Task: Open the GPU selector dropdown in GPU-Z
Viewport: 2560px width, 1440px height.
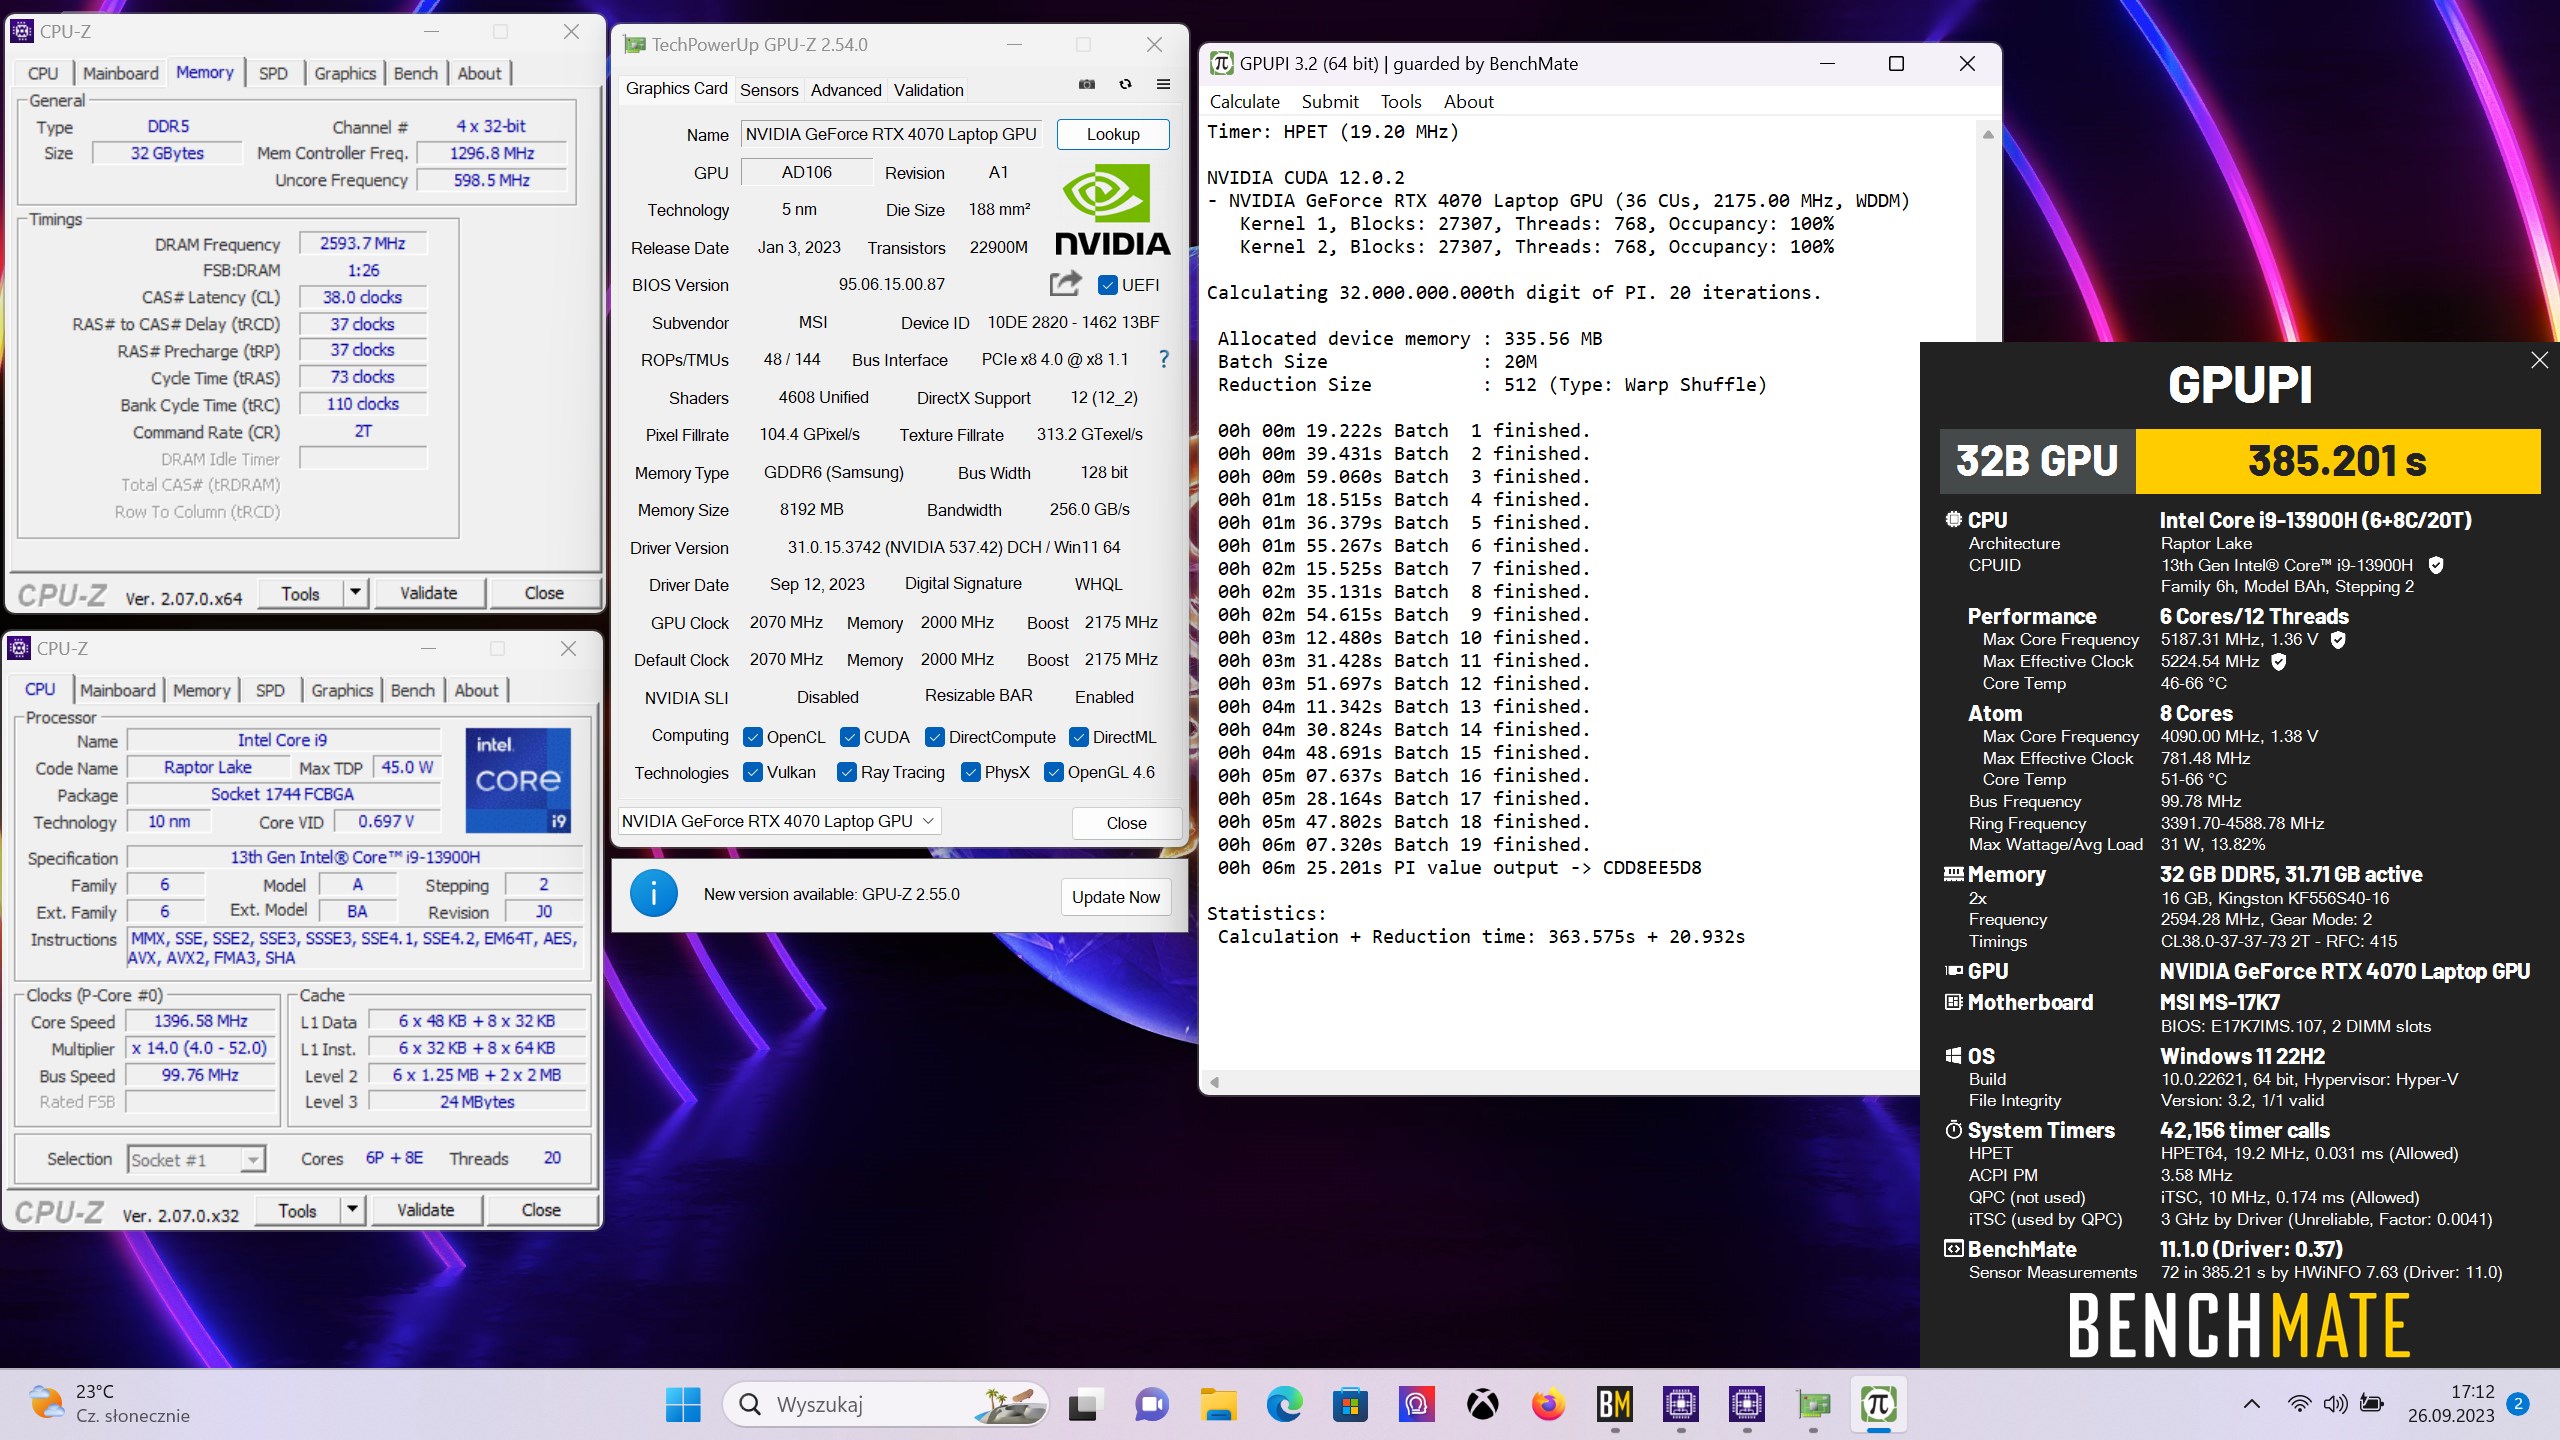Action: pos(779,821)
